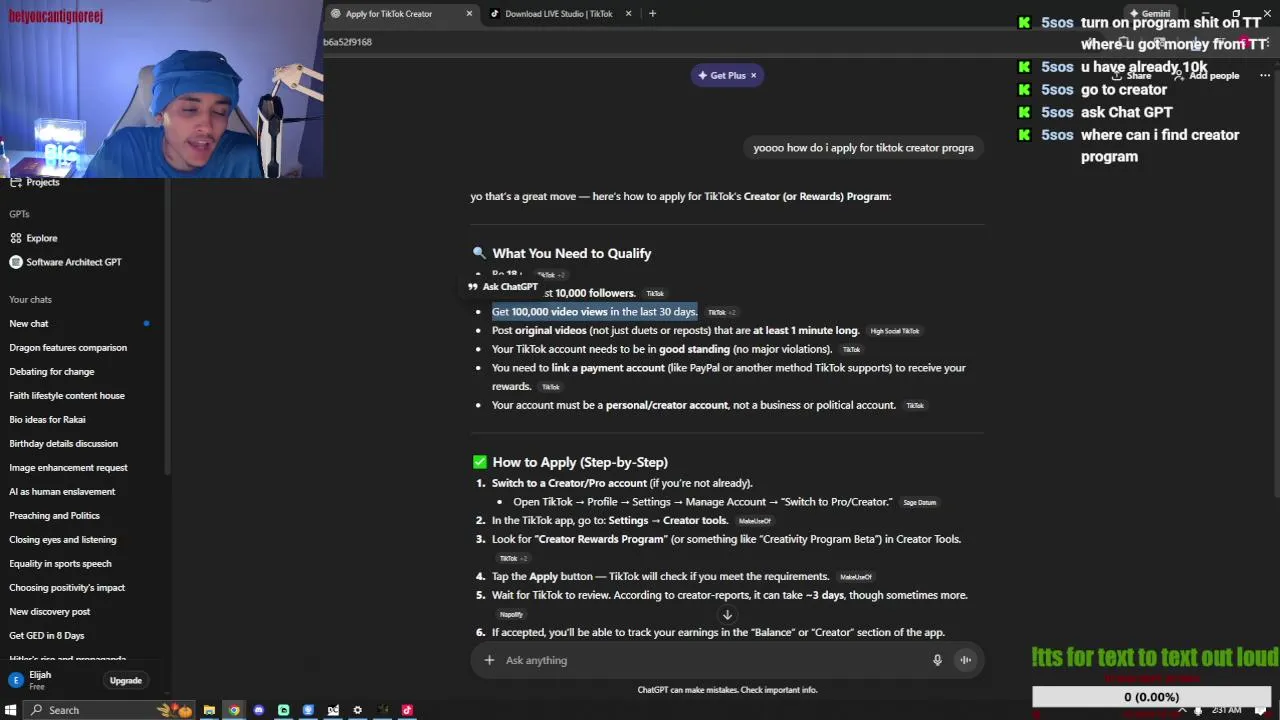Open Equality in sports speech chat
The width and height of the screenshot is (1280, 720).
click(x=60, y=564)
